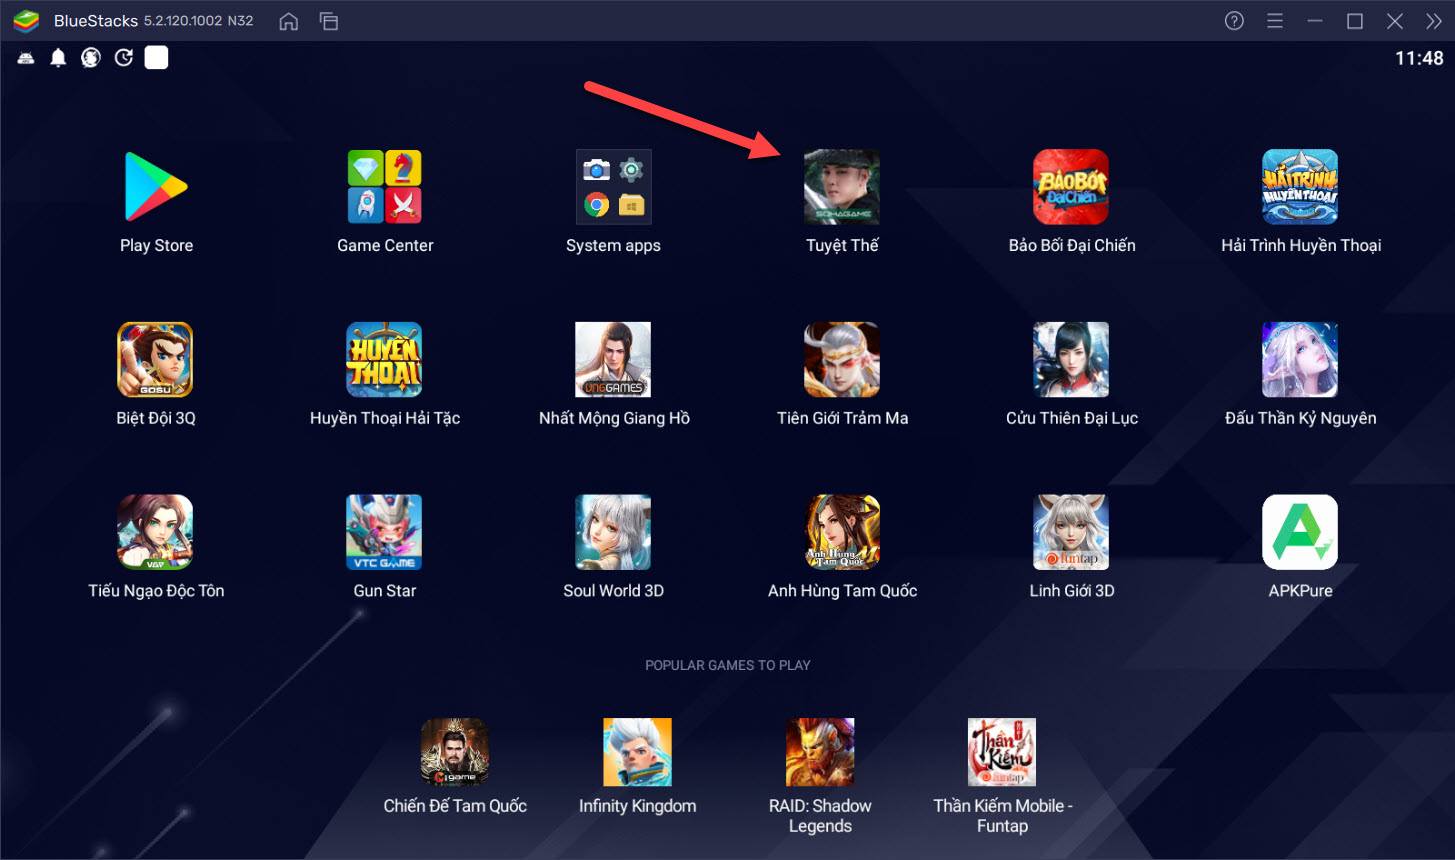Select Thần Kiếm Mobile - Funtap game
The image size is (1455, 860).
point(1002,752)
